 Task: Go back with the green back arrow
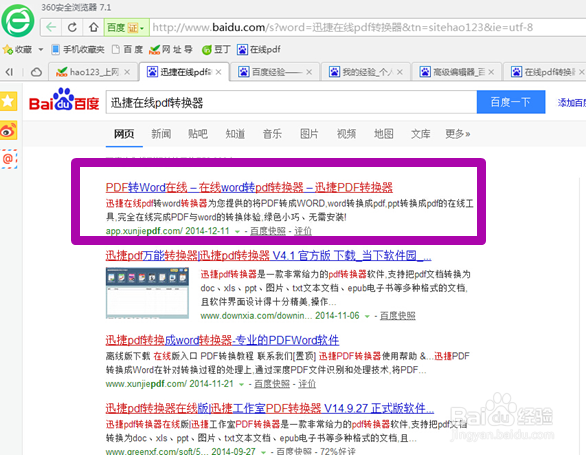pyautogui.click(x=51, y=27)
